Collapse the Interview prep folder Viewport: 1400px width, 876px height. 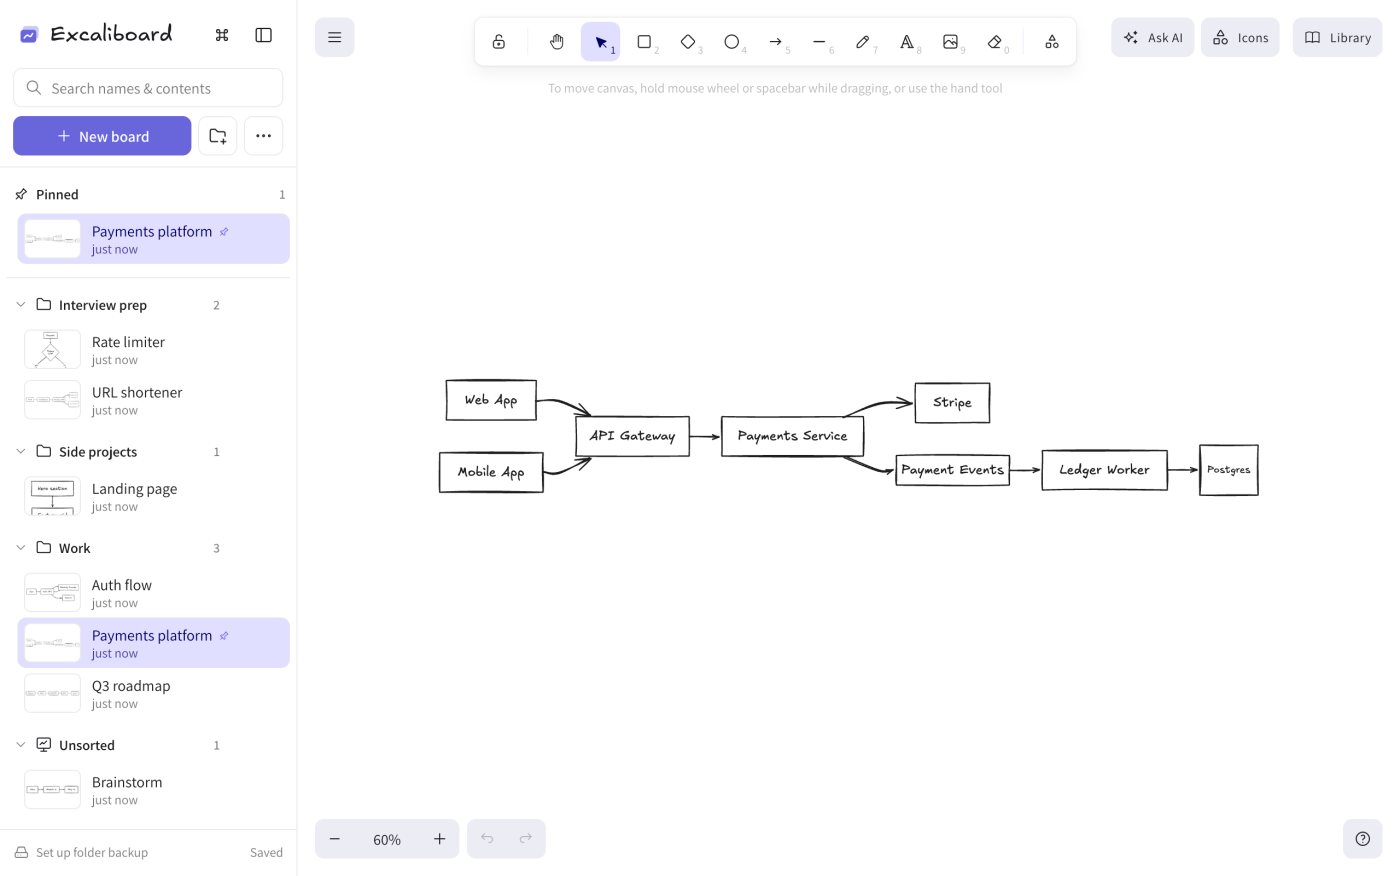coord(21,305)
